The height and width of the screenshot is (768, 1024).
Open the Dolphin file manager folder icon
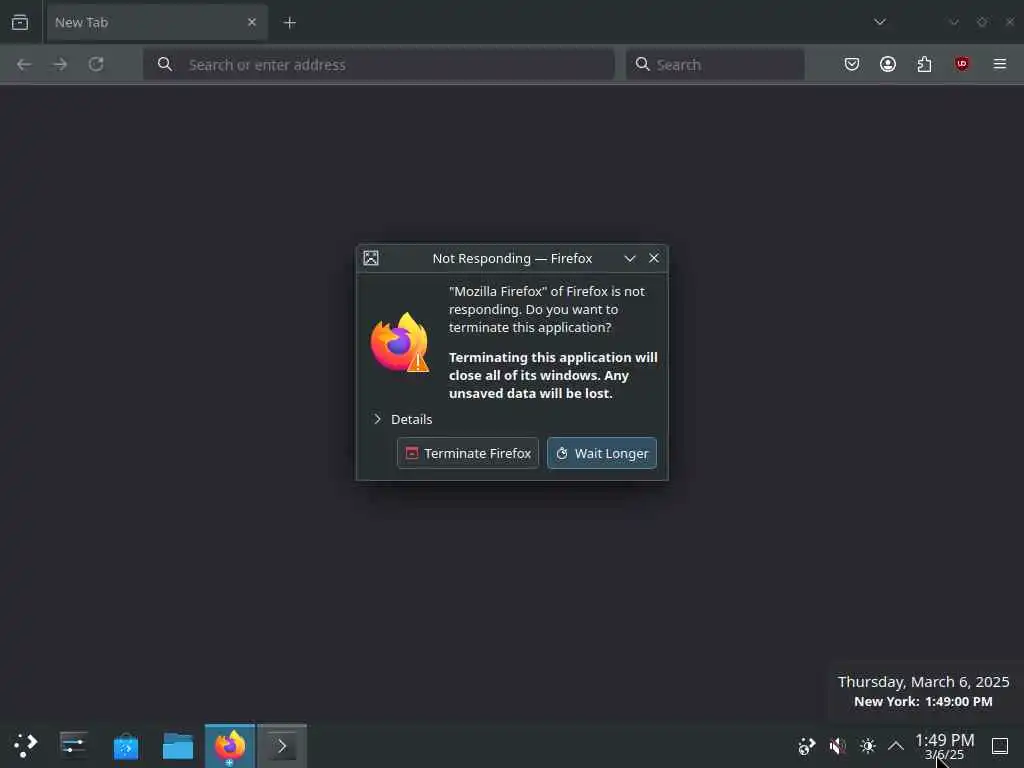[178, 746]
